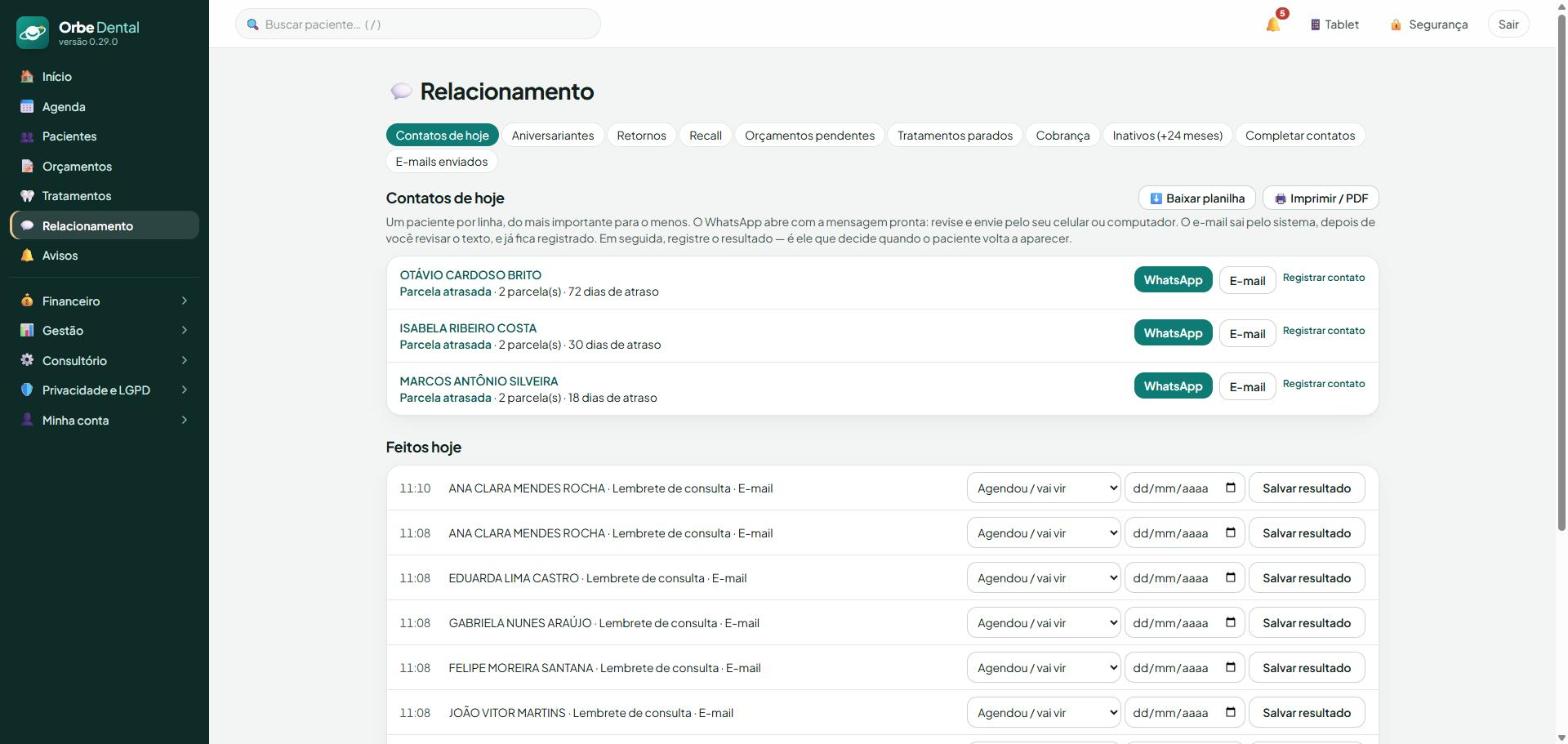
Task: Click the Privacidade e LGPD shield icon
Action: (27, 390)
